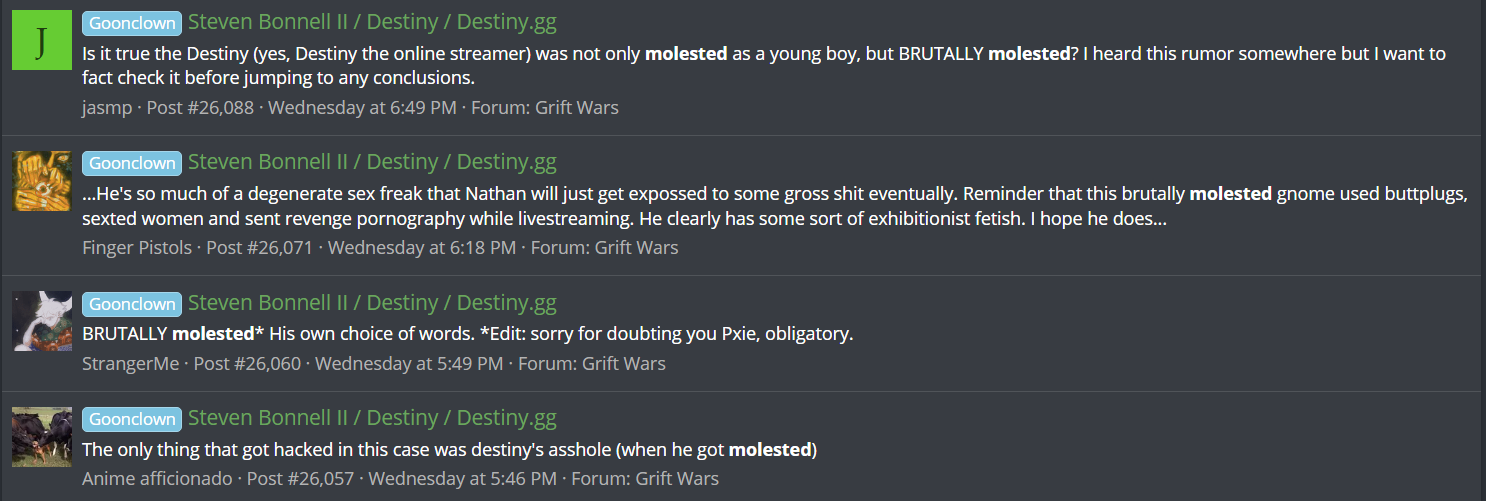Select Gooncloun prefix tag on post #26,057
This screenshot has width=1486, height=501.
[132, 419]
